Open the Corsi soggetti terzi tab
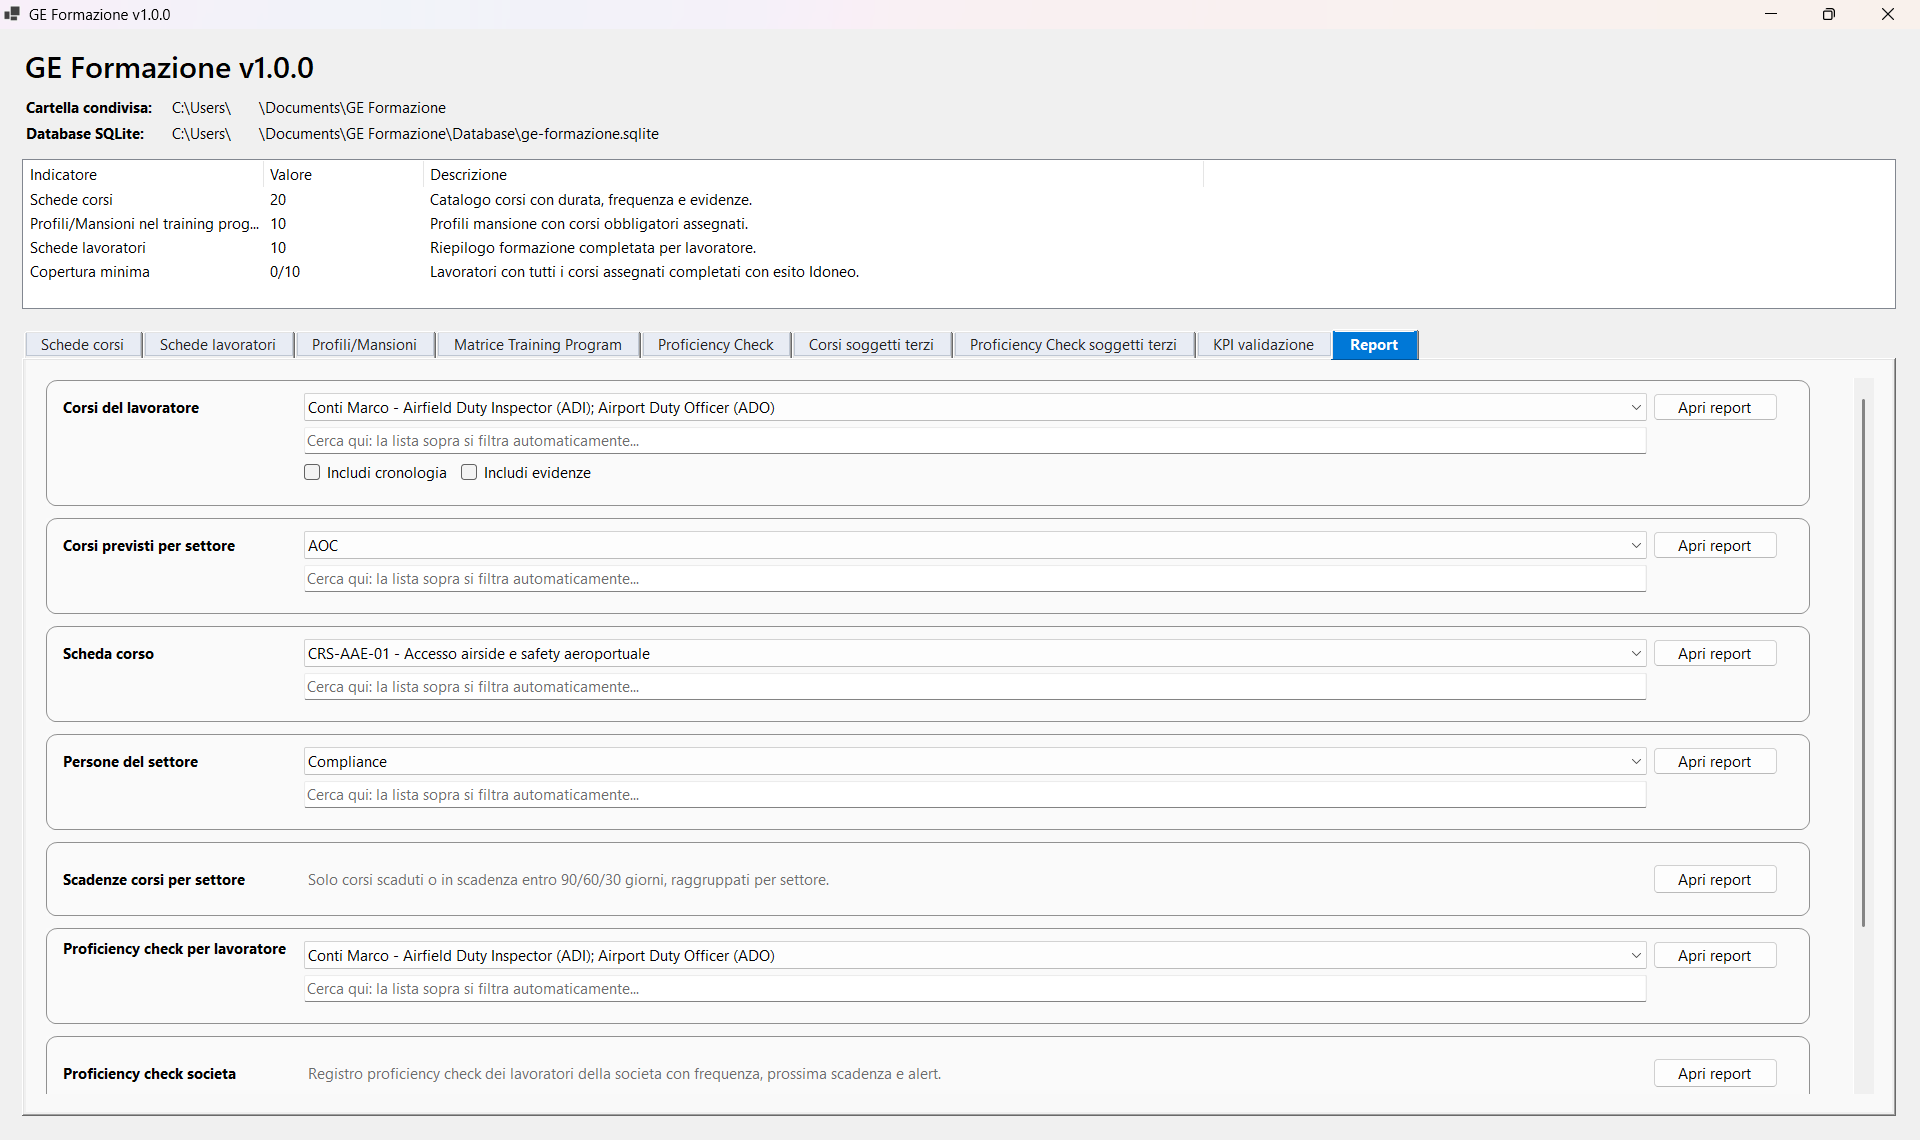The height and width of the screenshot is (1140, 1920). coord(871,345)
